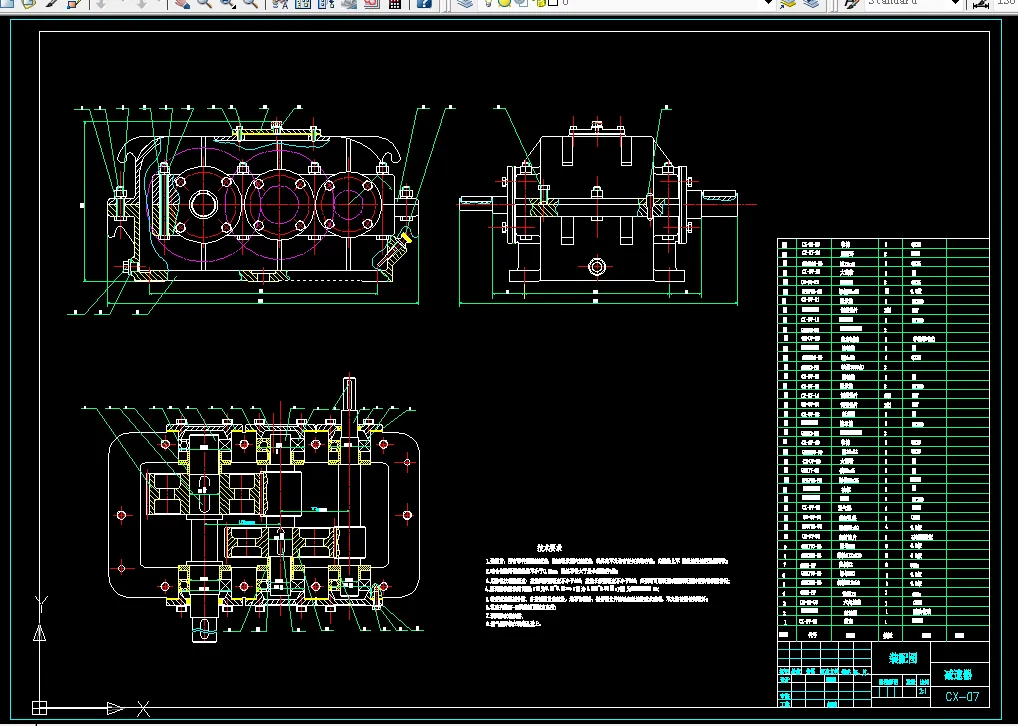Launch the QuickCalc calculator
Viewport: 1018px width, 726px height.
coord(395,3)
